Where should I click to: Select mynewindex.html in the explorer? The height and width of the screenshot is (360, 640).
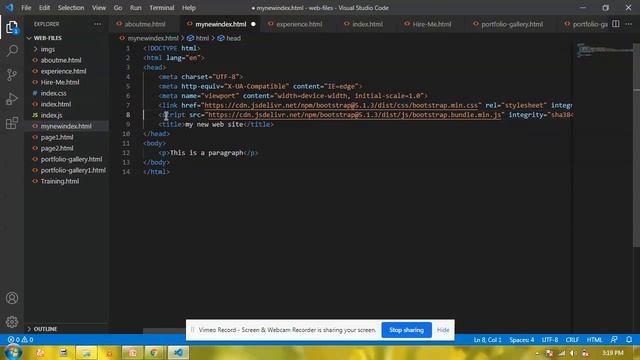coord(66,127)
